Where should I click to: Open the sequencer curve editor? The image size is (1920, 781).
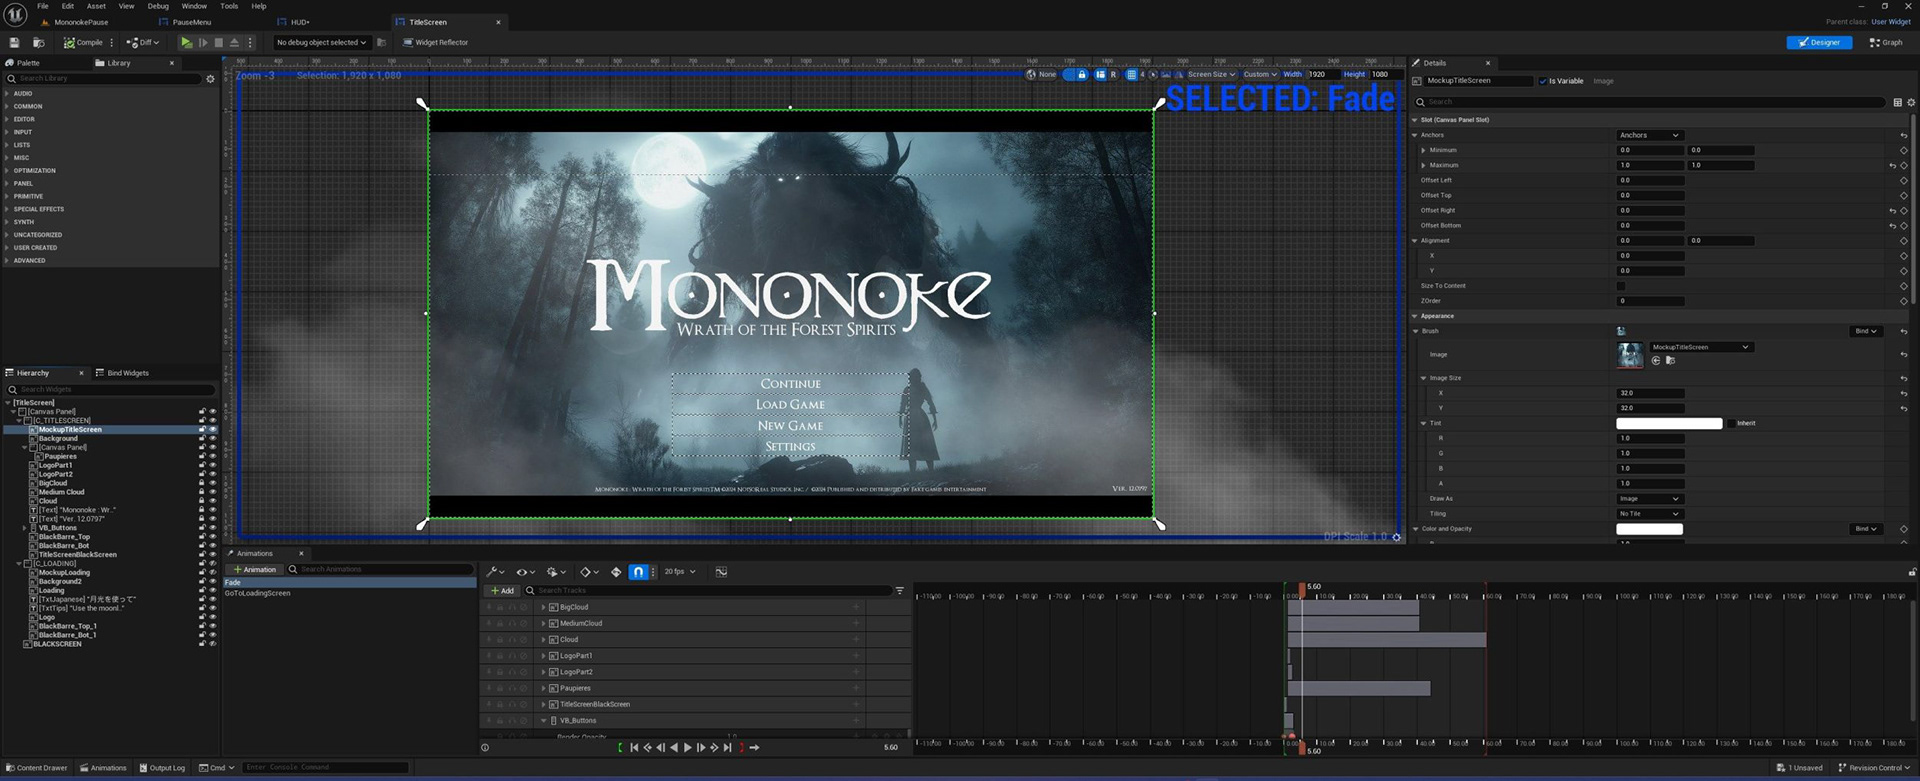coord(721,572)
